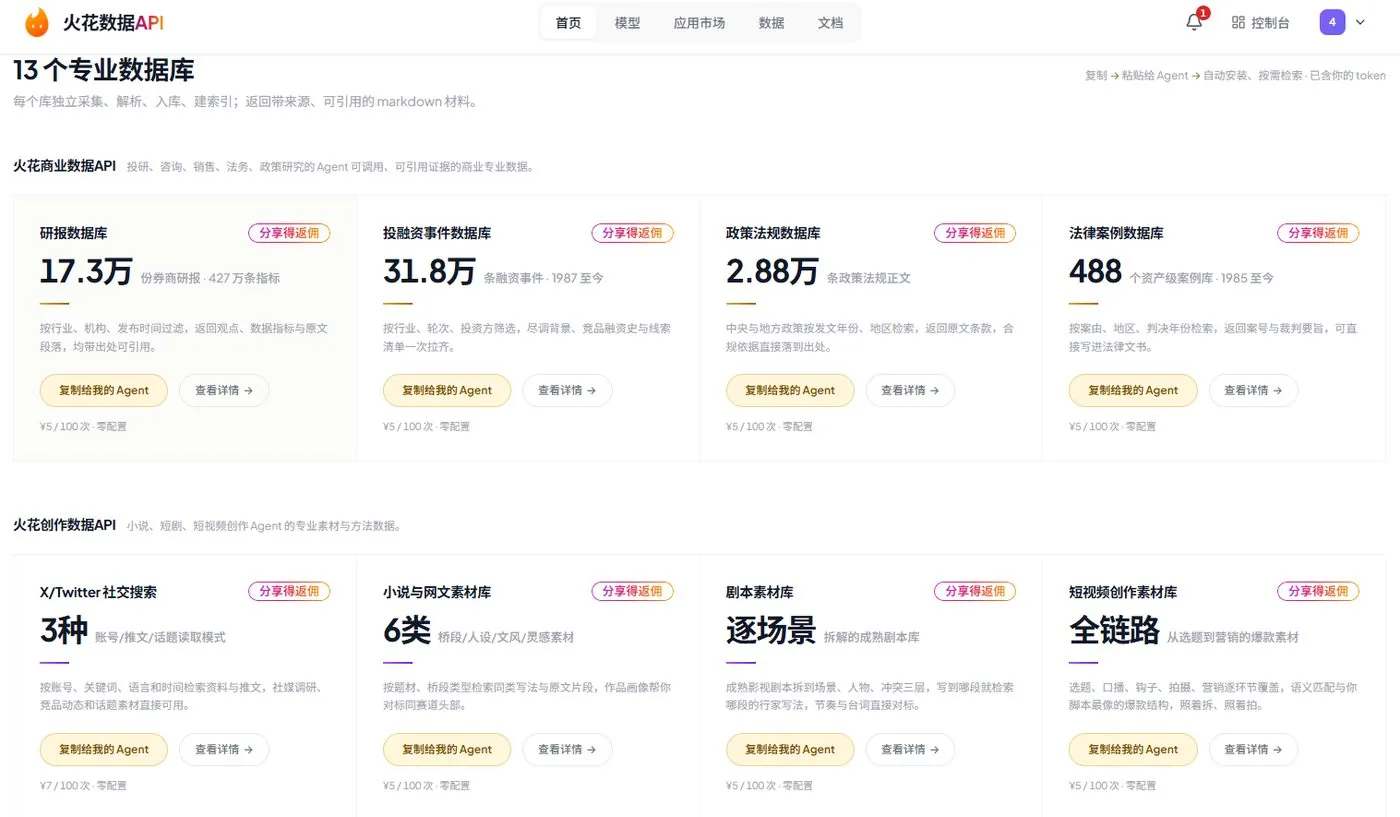Click 分享得返佣 badge on 投融资事件数据库
This screenshot has height=817, width=1400.
(x=632, y=233)
